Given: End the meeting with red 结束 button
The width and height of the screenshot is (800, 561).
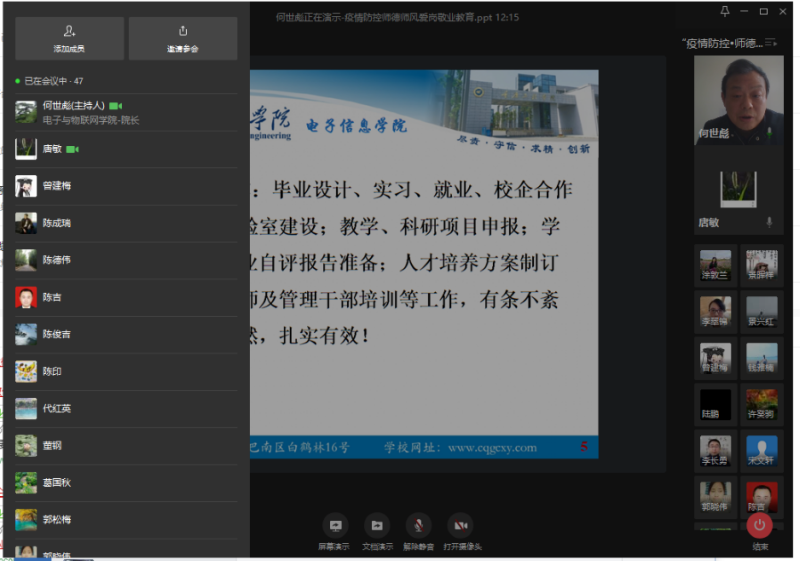Looking at the screenshot, I should click(x=760, y=525).
